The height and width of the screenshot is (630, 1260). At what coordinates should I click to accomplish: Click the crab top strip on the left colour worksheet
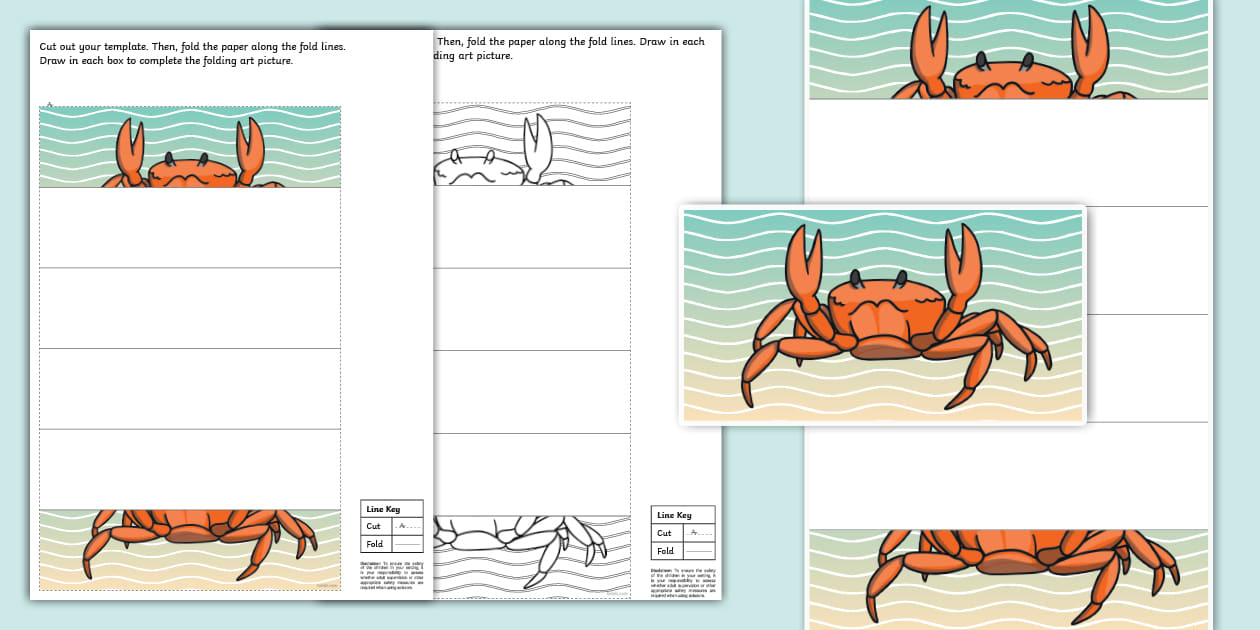click(190, 148)
